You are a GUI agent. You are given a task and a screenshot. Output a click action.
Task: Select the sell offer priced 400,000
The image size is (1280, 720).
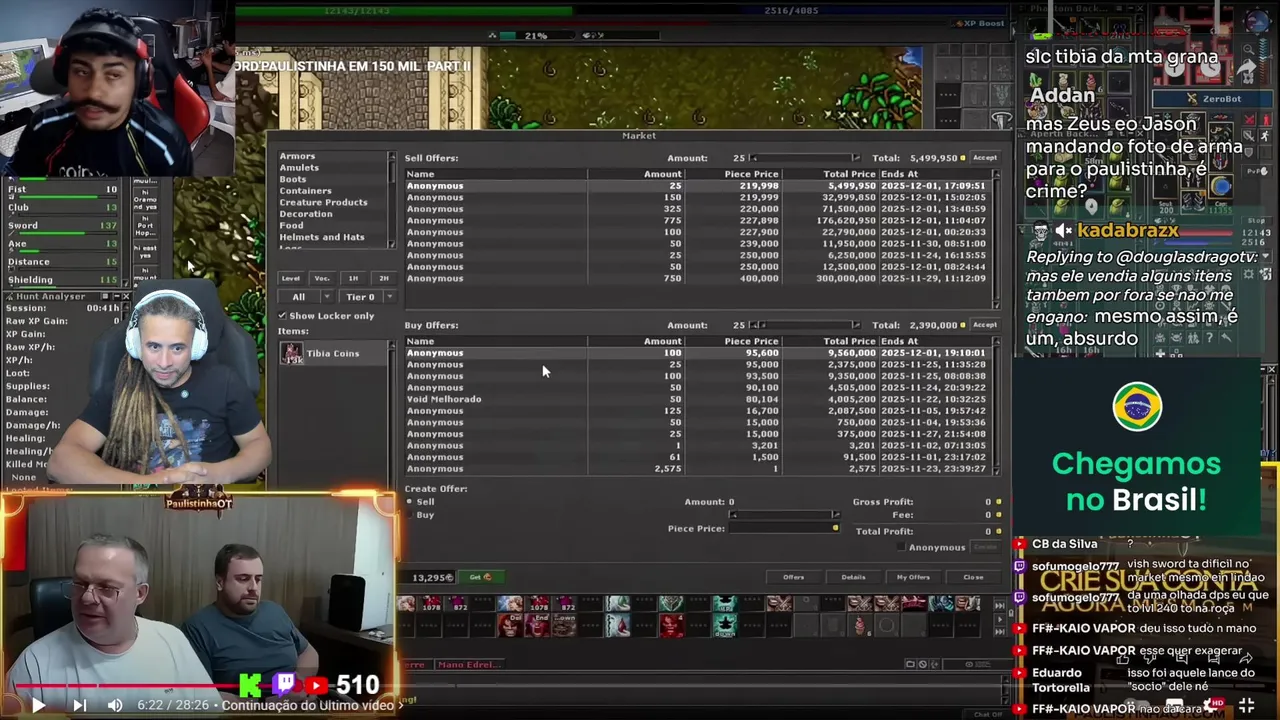click(x=697, y=278)
